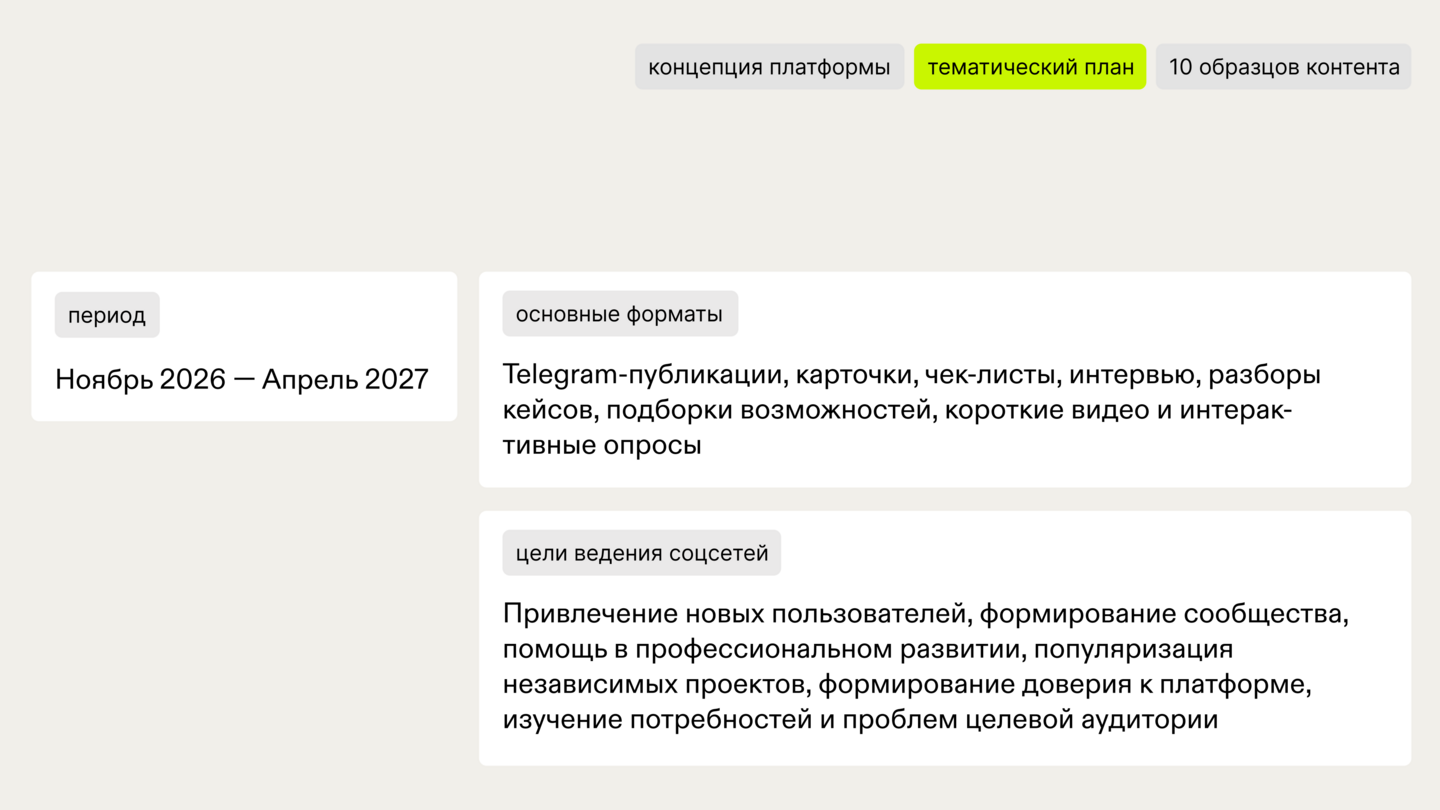
Task: Click «независимых проектов» in the goals text
Action: (657, 685)
